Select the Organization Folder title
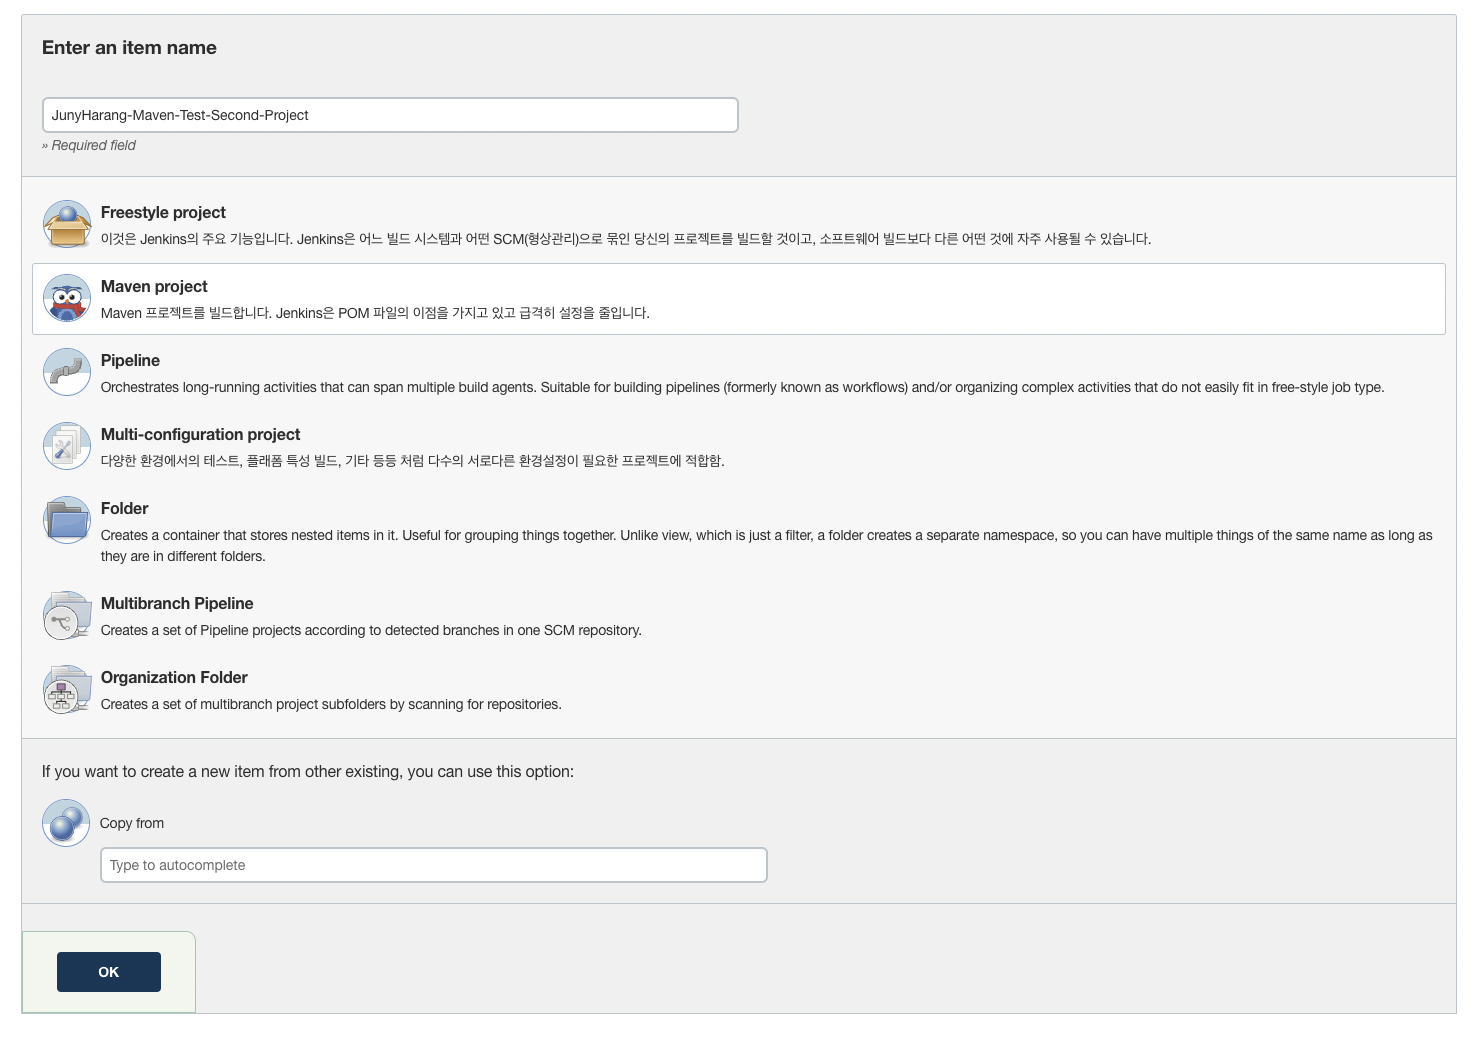This screenshot has width=1481, height=1054. [x=174, y=677]
